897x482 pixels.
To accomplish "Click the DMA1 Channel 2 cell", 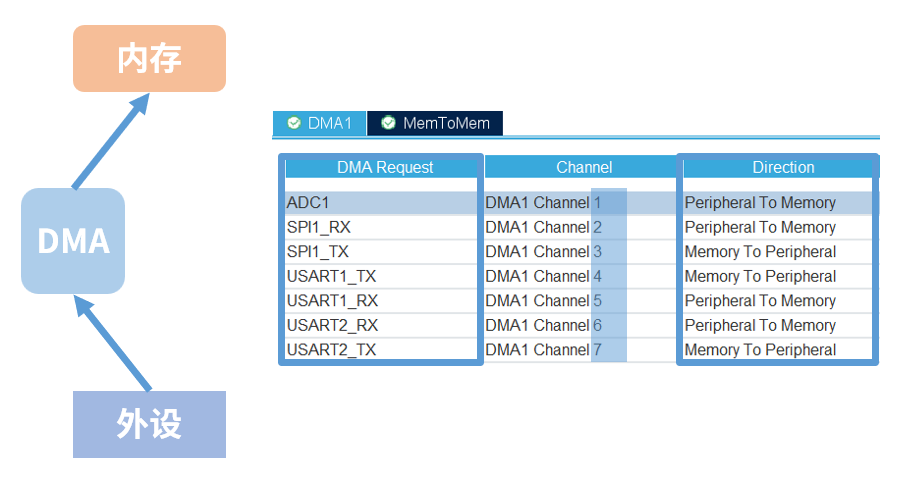I will pos(581,227).
